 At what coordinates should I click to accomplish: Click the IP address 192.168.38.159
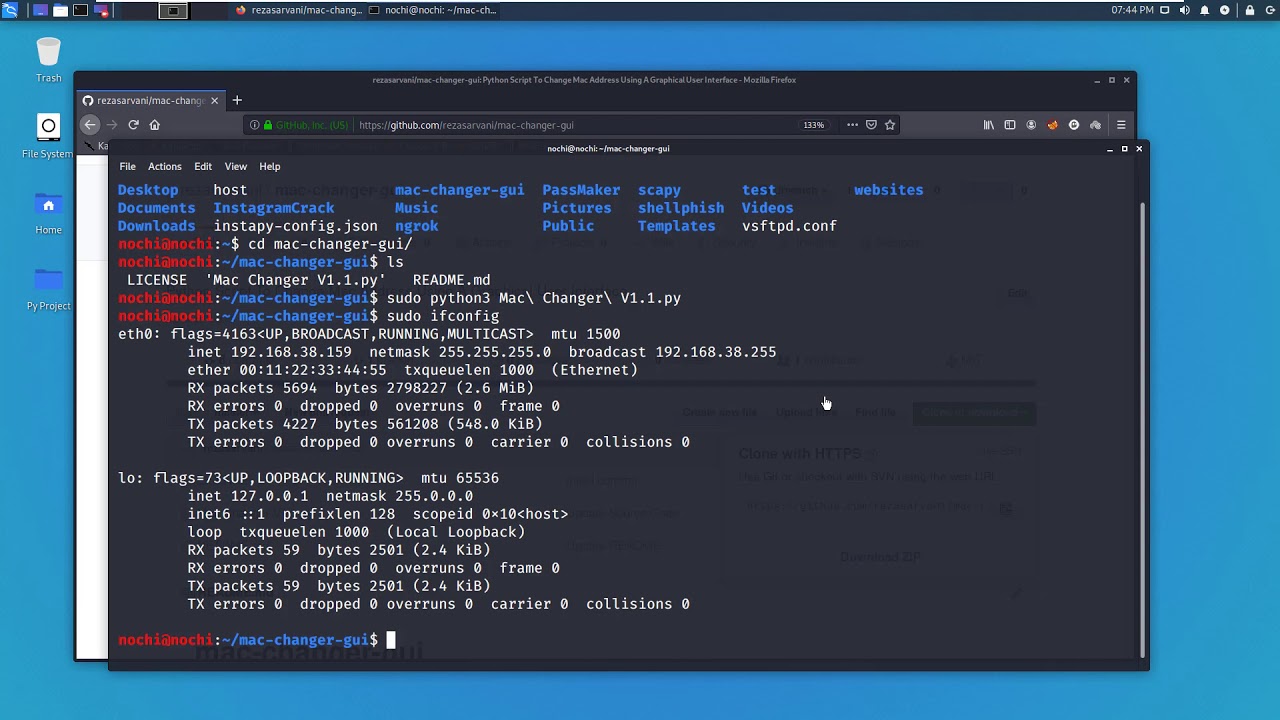click(291, 352)
